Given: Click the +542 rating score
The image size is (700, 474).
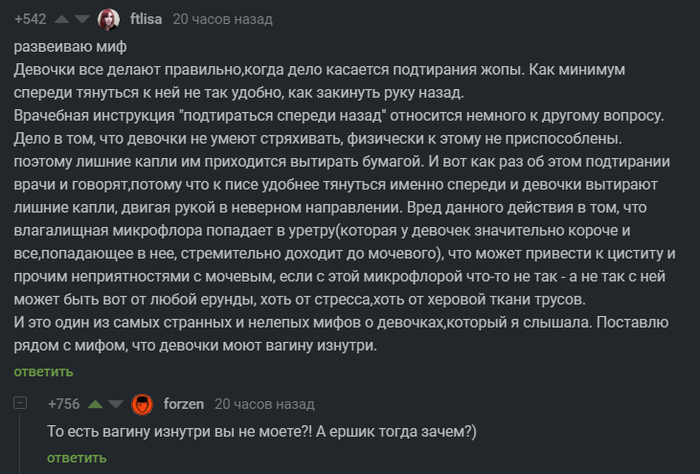Looking at the screenshot, I should click(x=32, y=19).
